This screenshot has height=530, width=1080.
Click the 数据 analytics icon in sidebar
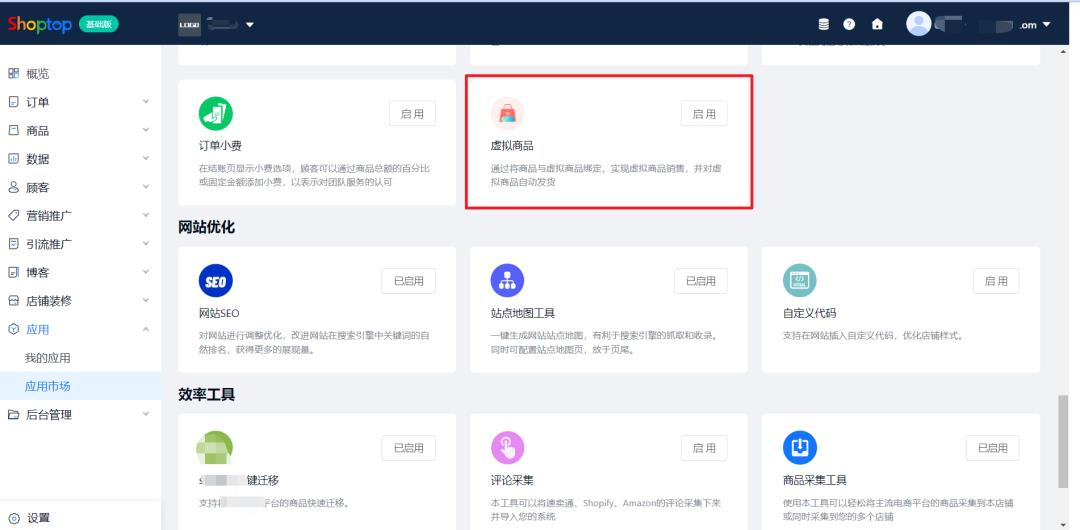coord(13,159)
